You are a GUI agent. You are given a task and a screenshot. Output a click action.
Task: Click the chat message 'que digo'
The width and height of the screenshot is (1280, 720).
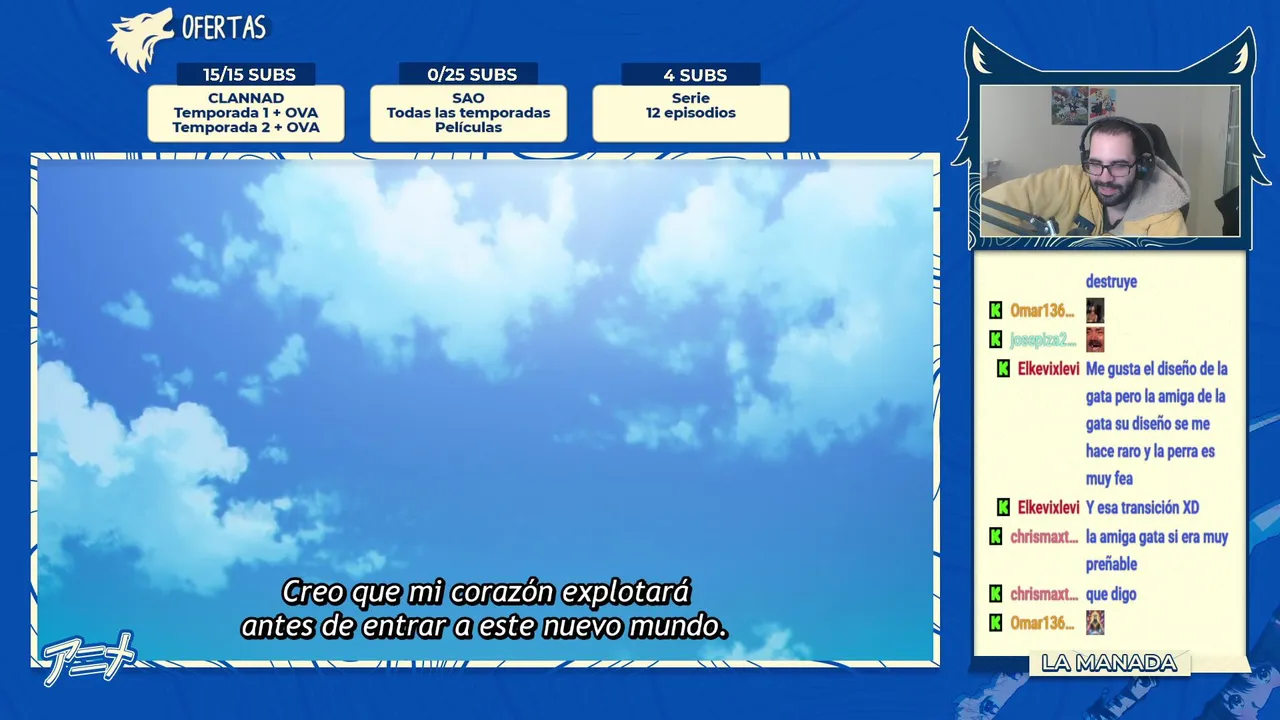pos(1111,594)
